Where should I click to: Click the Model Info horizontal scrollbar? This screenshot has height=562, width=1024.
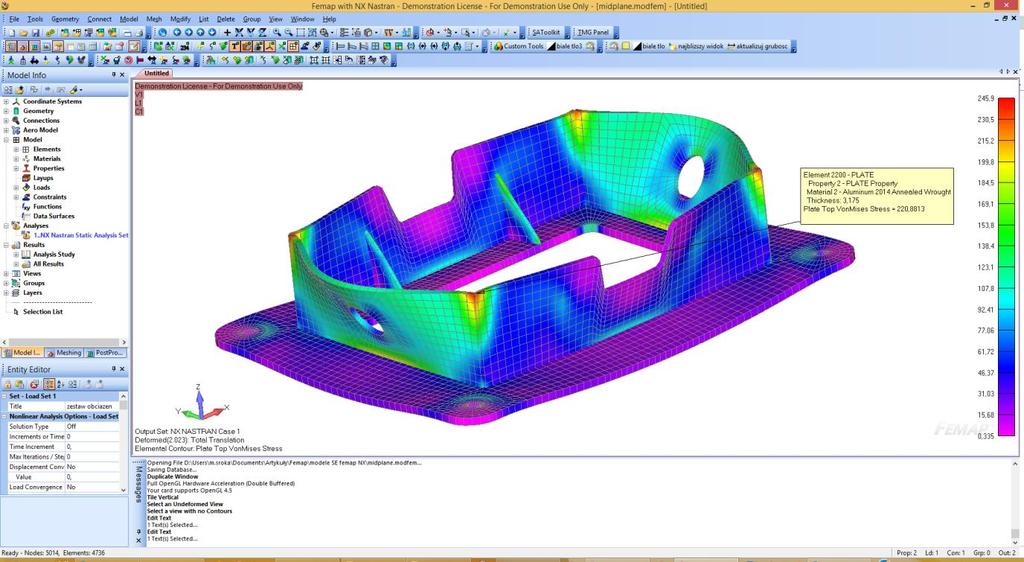(x=64, y=342)
